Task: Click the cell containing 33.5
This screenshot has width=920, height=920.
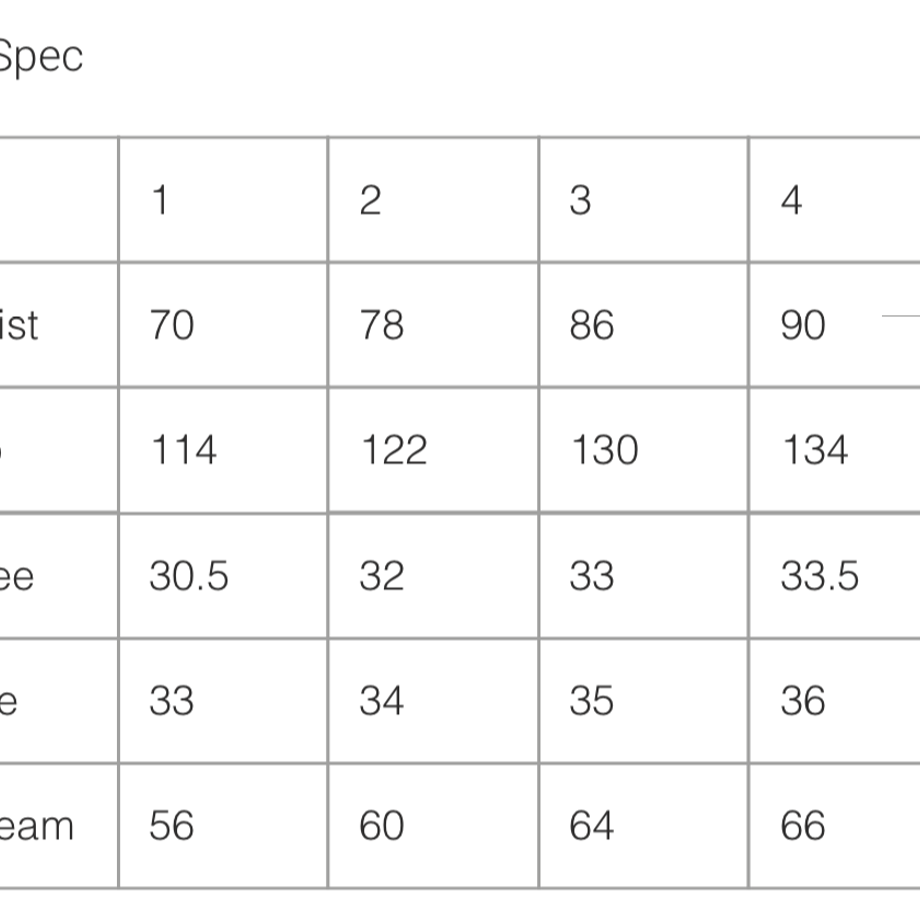Action: pyautogui.click(x=835, y=576)
